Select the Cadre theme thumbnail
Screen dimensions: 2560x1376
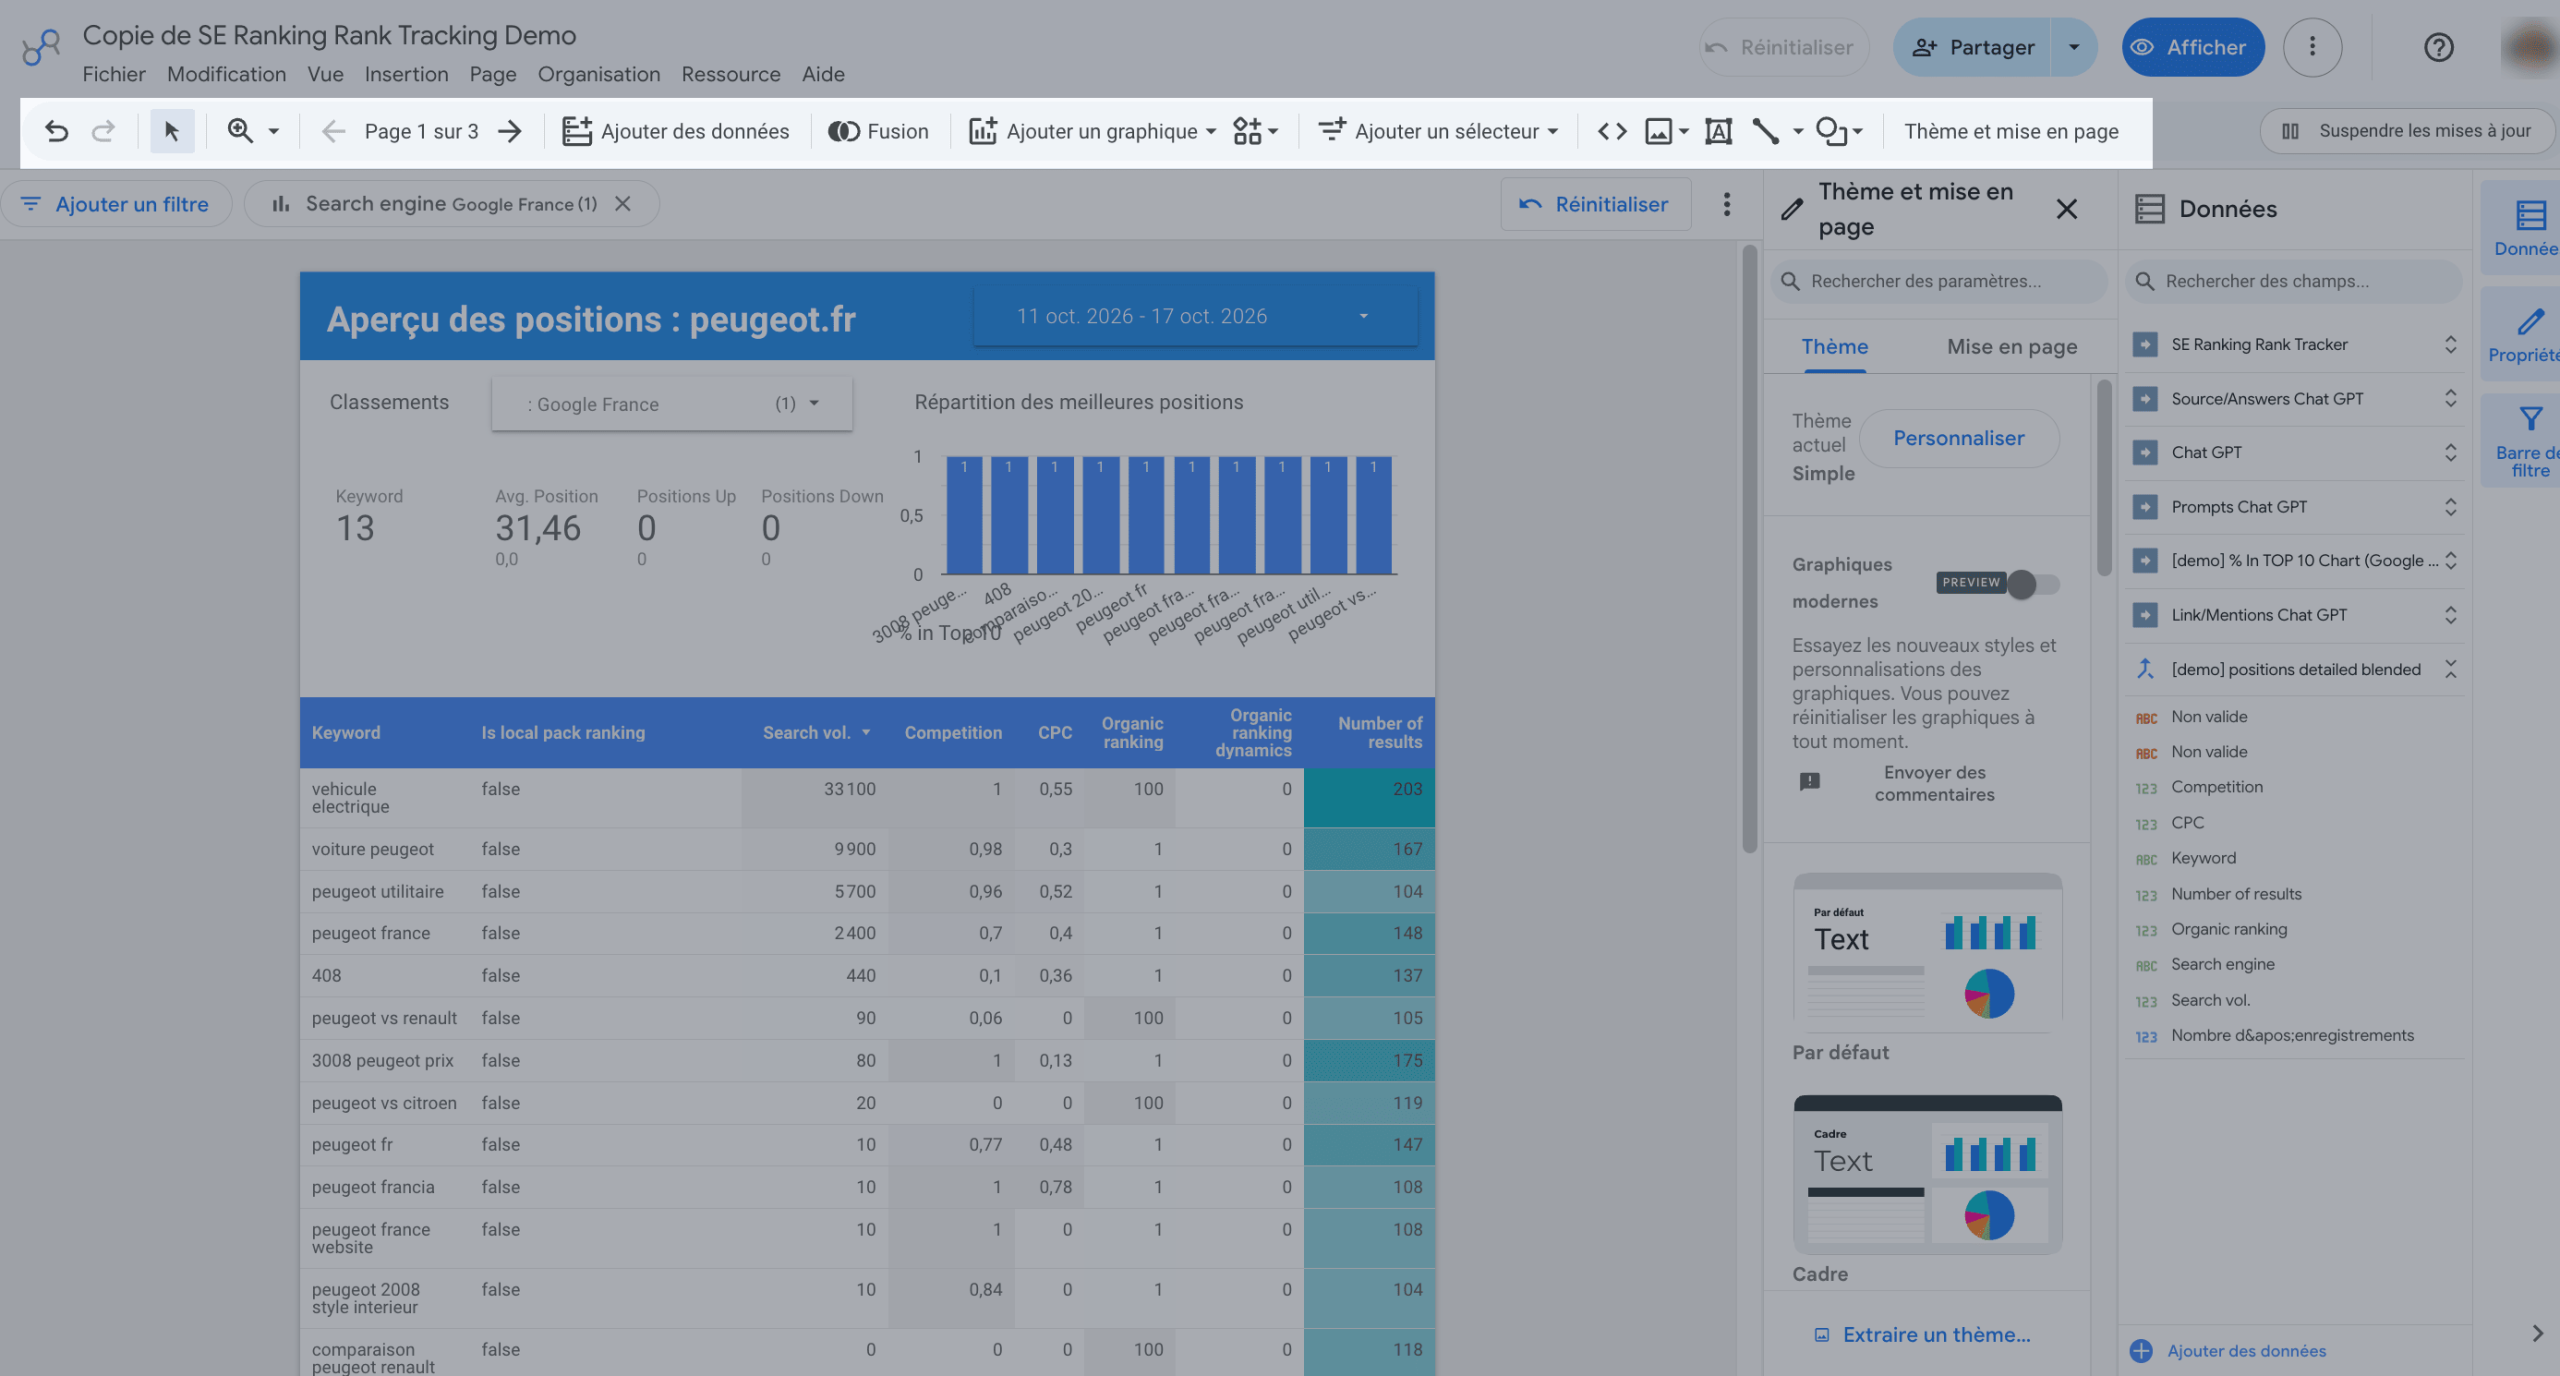pyautogui.click(x=1927, y=1175)
